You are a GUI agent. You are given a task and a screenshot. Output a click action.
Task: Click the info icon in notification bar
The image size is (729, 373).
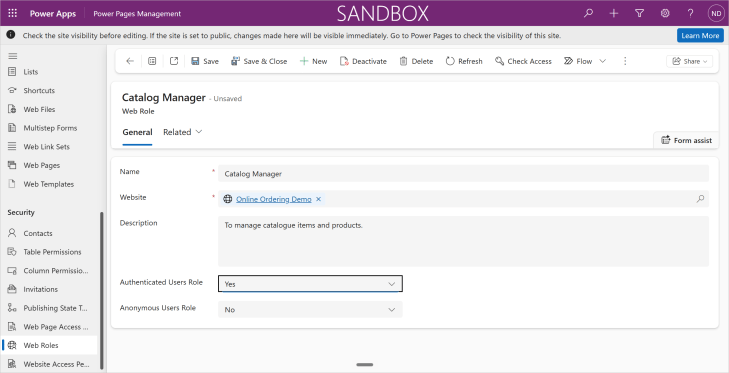click(10, 35)
